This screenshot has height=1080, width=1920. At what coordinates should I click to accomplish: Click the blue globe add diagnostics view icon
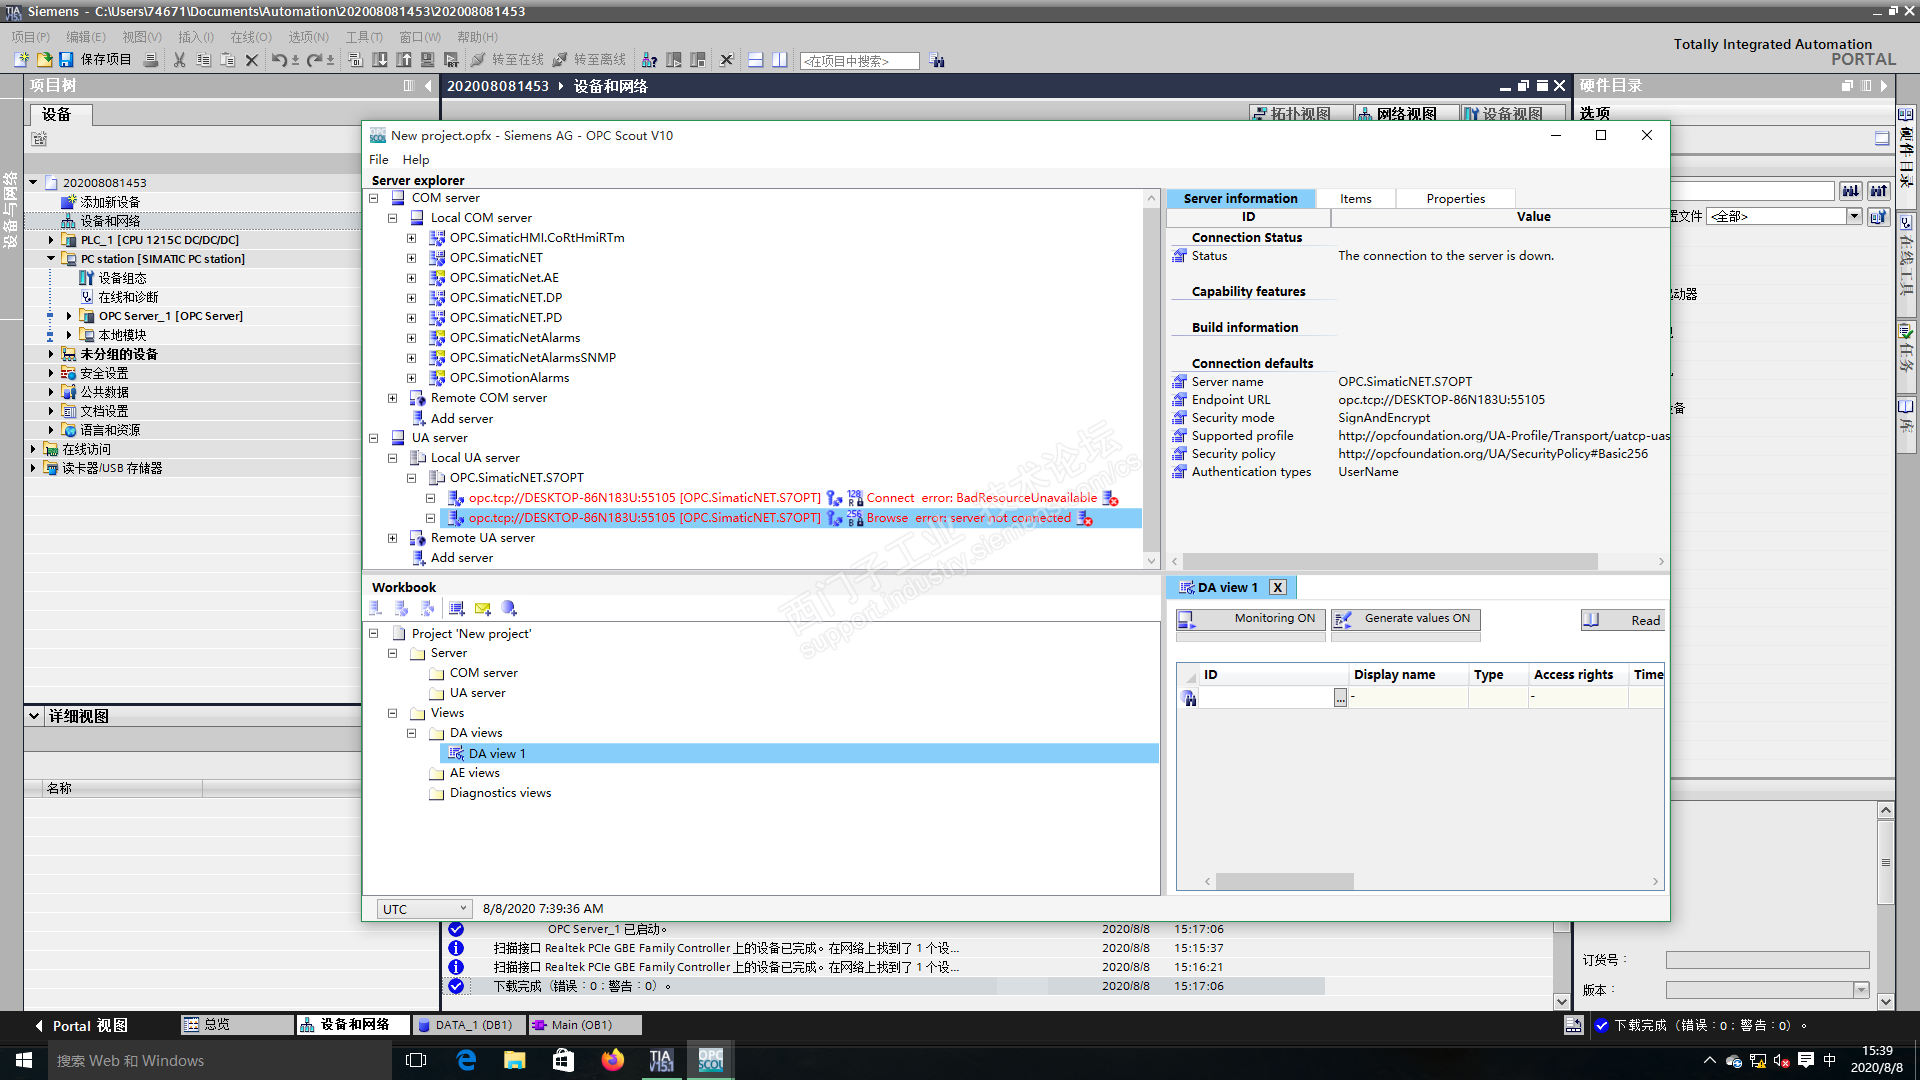509,608
